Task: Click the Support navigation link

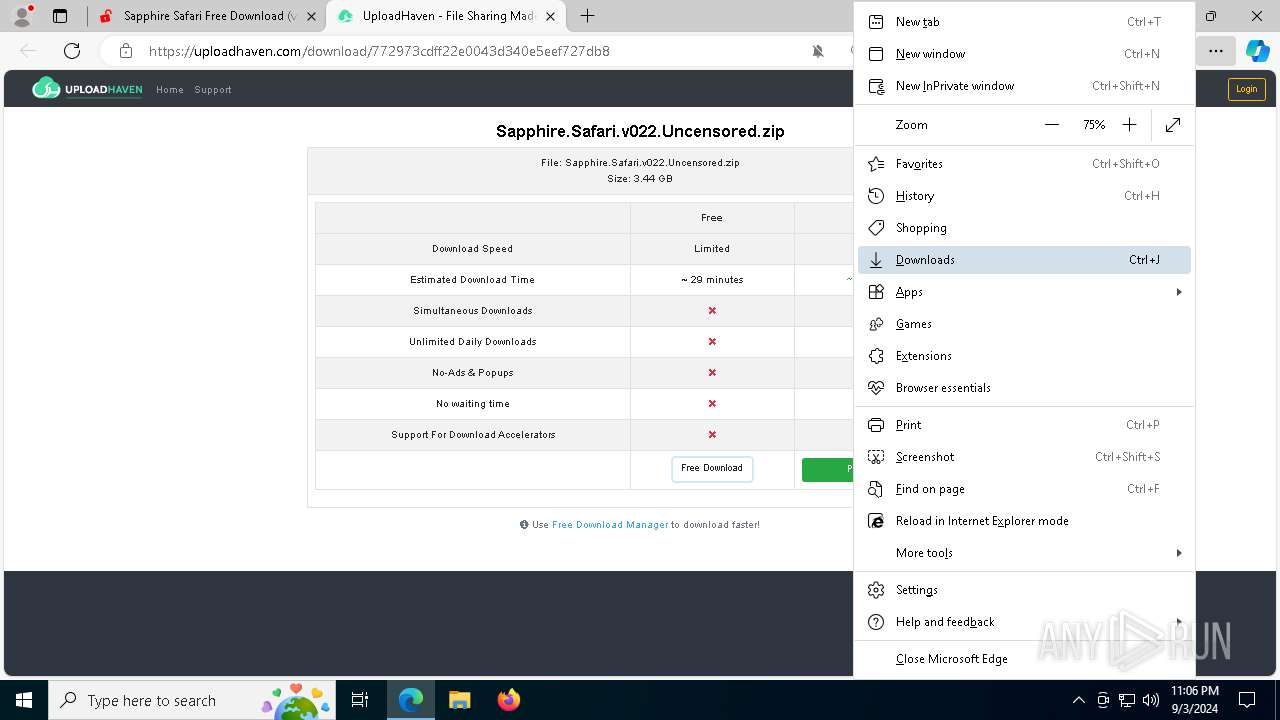Action: (213, 90)
